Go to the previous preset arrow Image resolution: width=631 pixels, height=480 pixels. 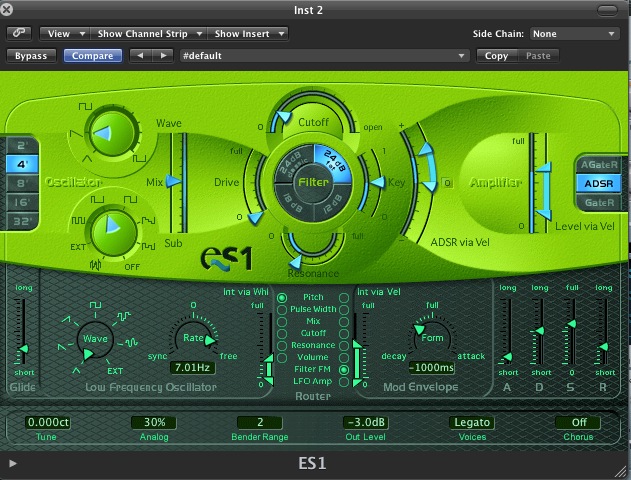(x=141, y=56)
